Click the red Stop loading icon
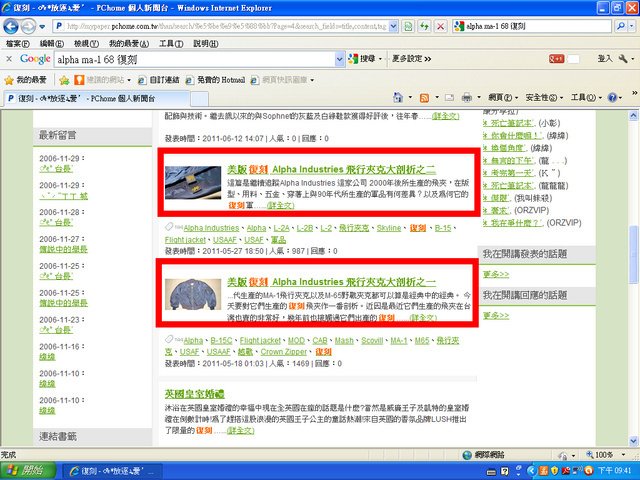This screenshot has width=640, height=480. coord(440,27)
